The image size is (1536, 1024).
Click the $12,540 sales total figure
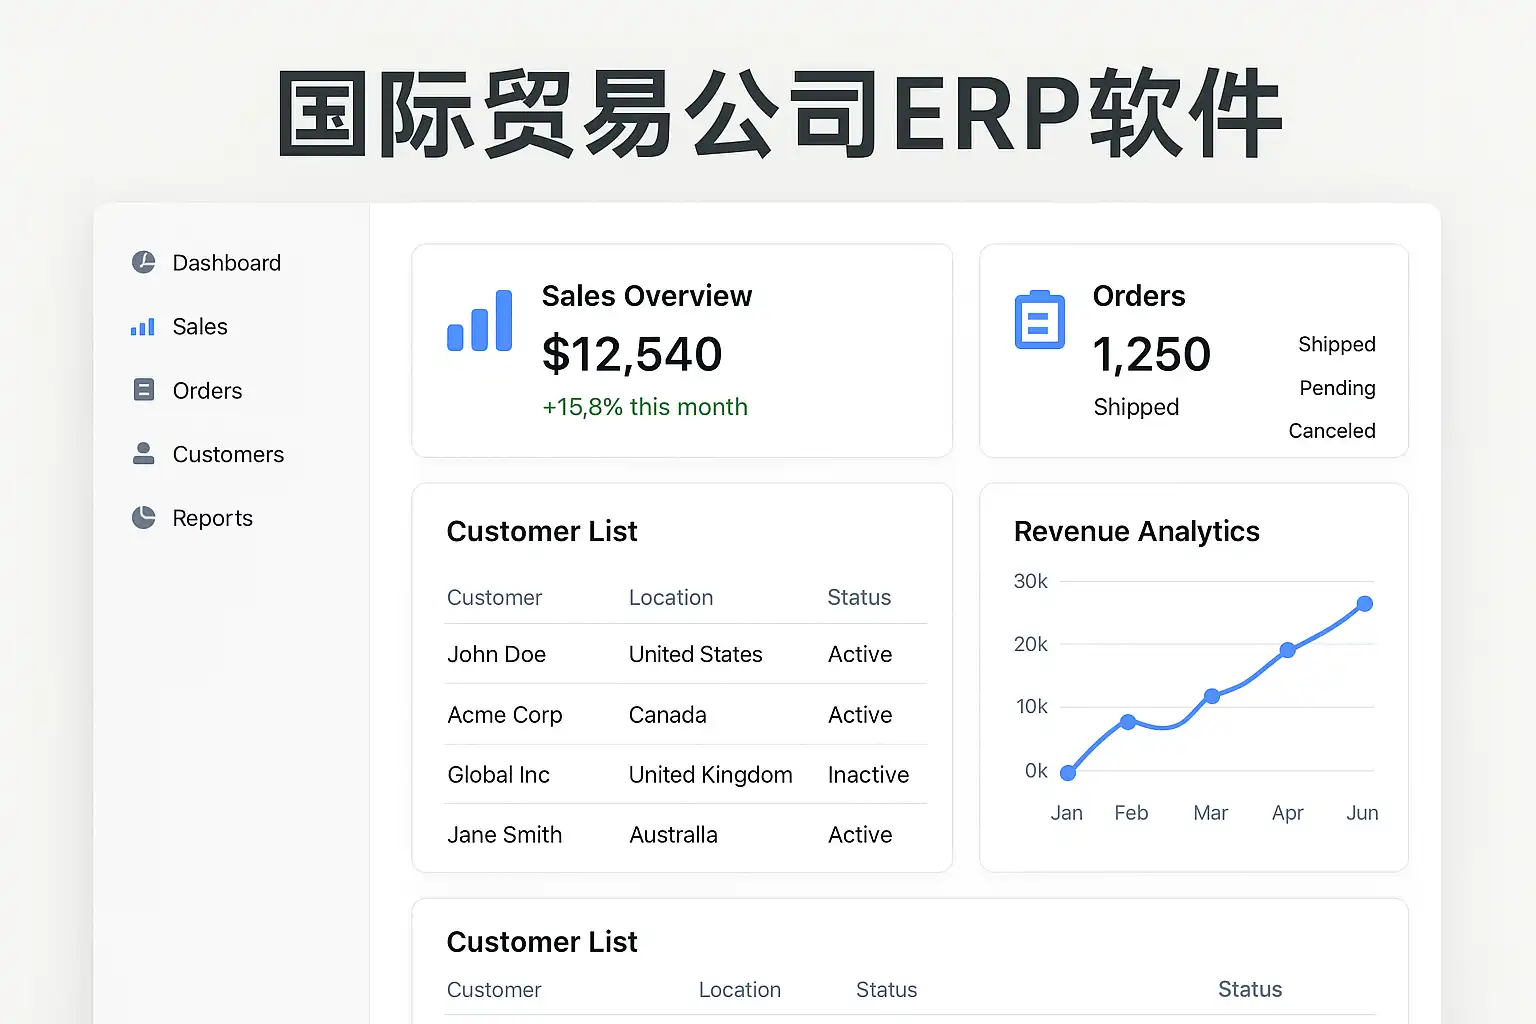(631, 355)
